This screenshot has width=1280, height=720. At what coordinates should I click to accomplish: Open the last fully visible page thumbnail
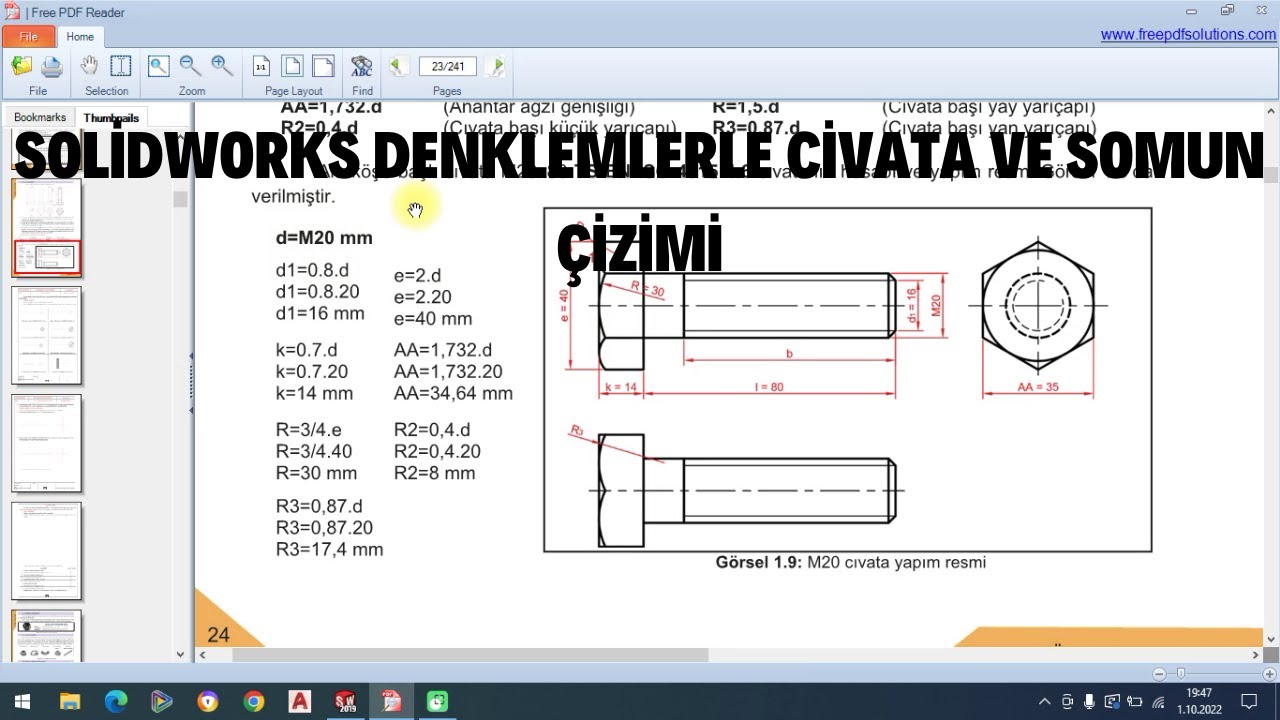pyautogui.click(x=46, y=551)
